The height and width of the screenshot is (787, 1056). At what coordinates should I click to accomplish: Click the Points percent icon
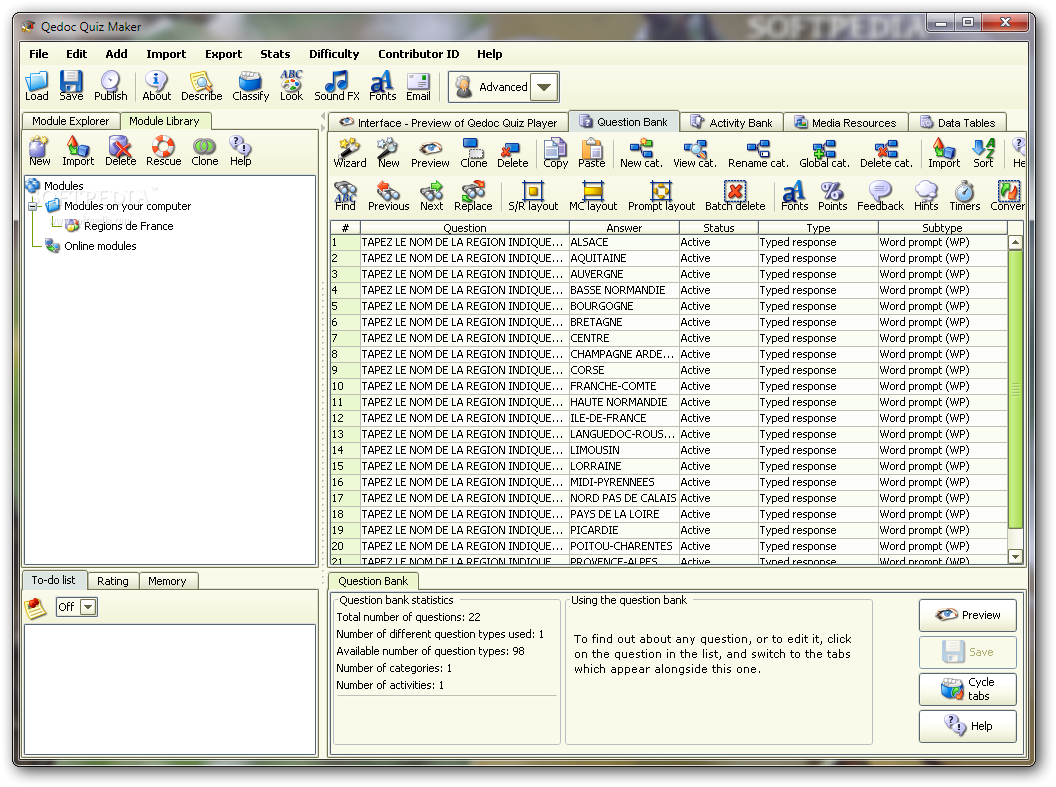point(832,196)
